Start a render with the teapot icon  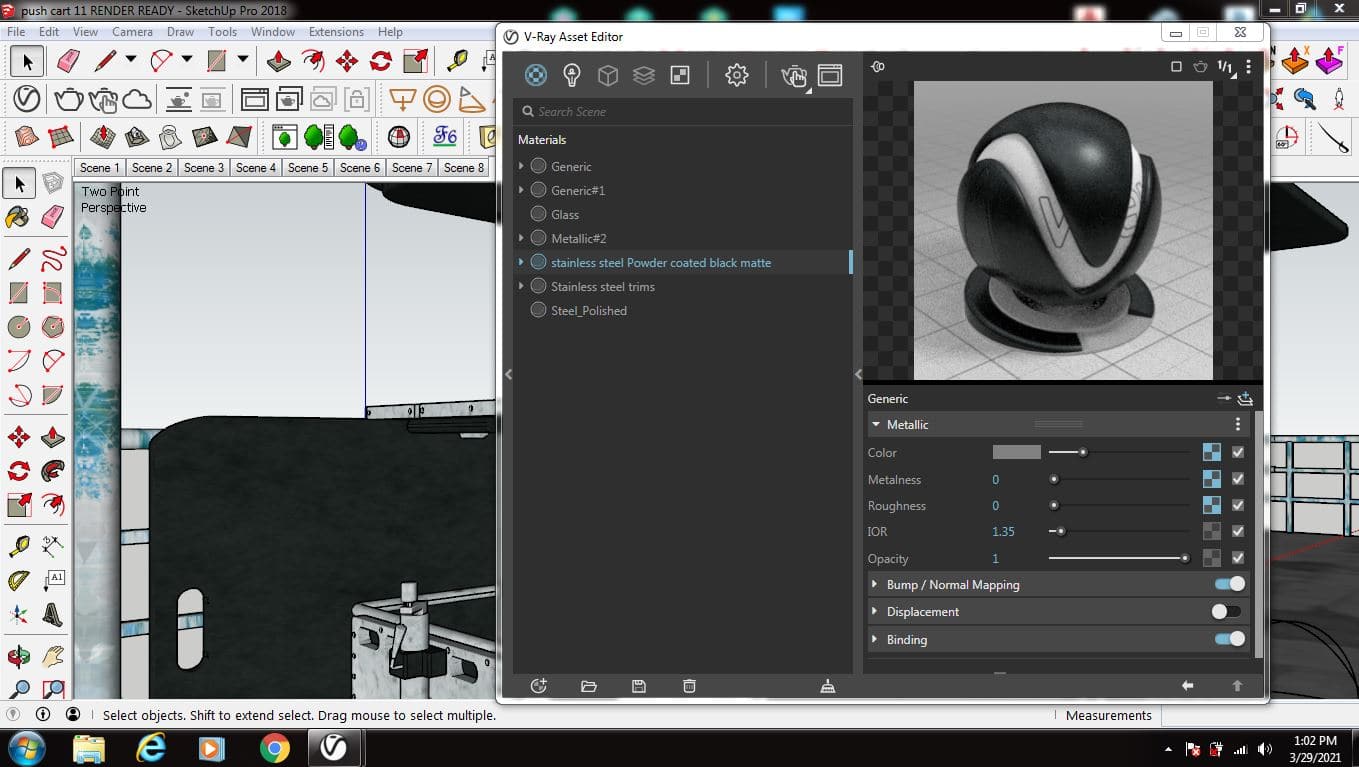(x=69, y=99)
